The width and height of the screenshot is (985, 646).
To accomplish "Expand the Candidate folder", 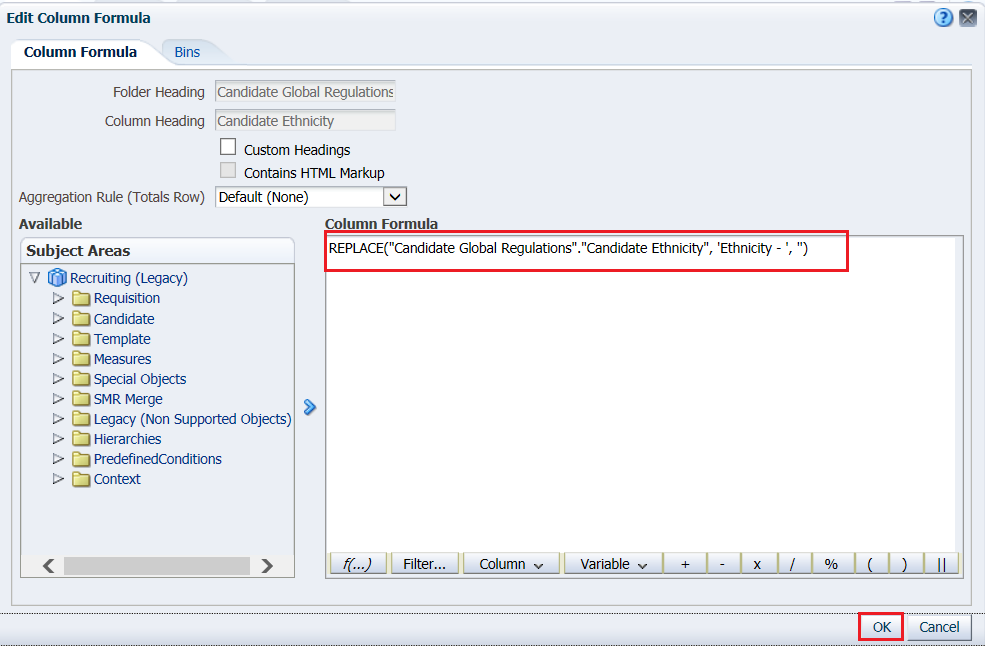I will pyautogui.click(x=58, y=319).
